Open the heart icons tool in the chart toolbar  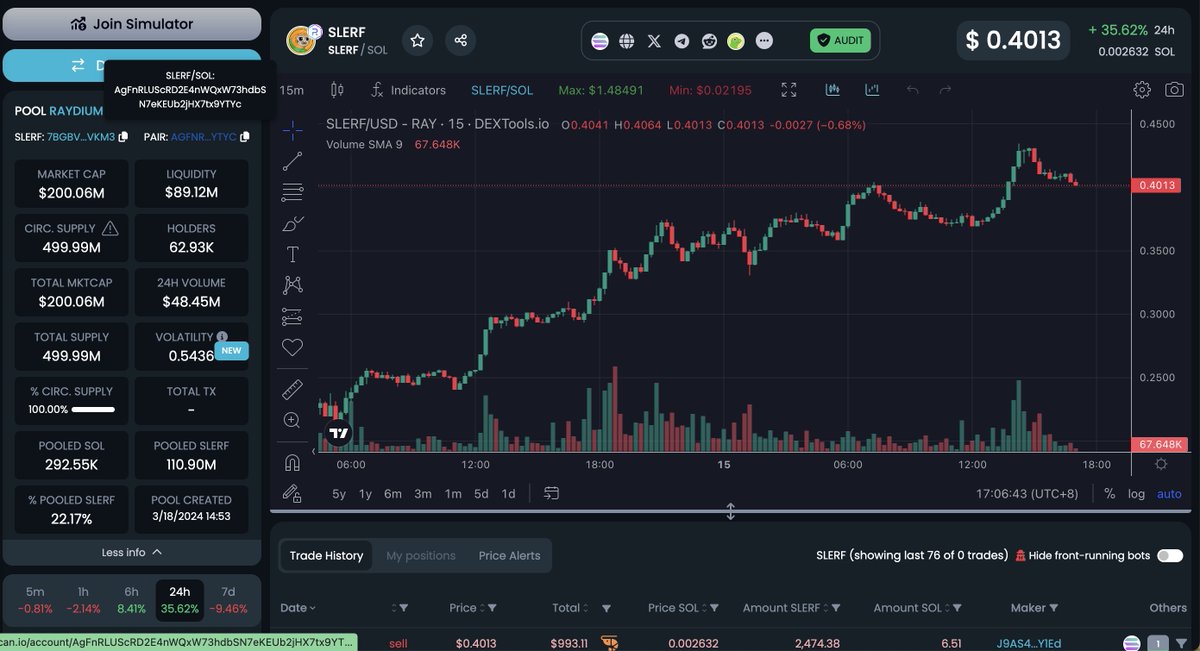292,348
